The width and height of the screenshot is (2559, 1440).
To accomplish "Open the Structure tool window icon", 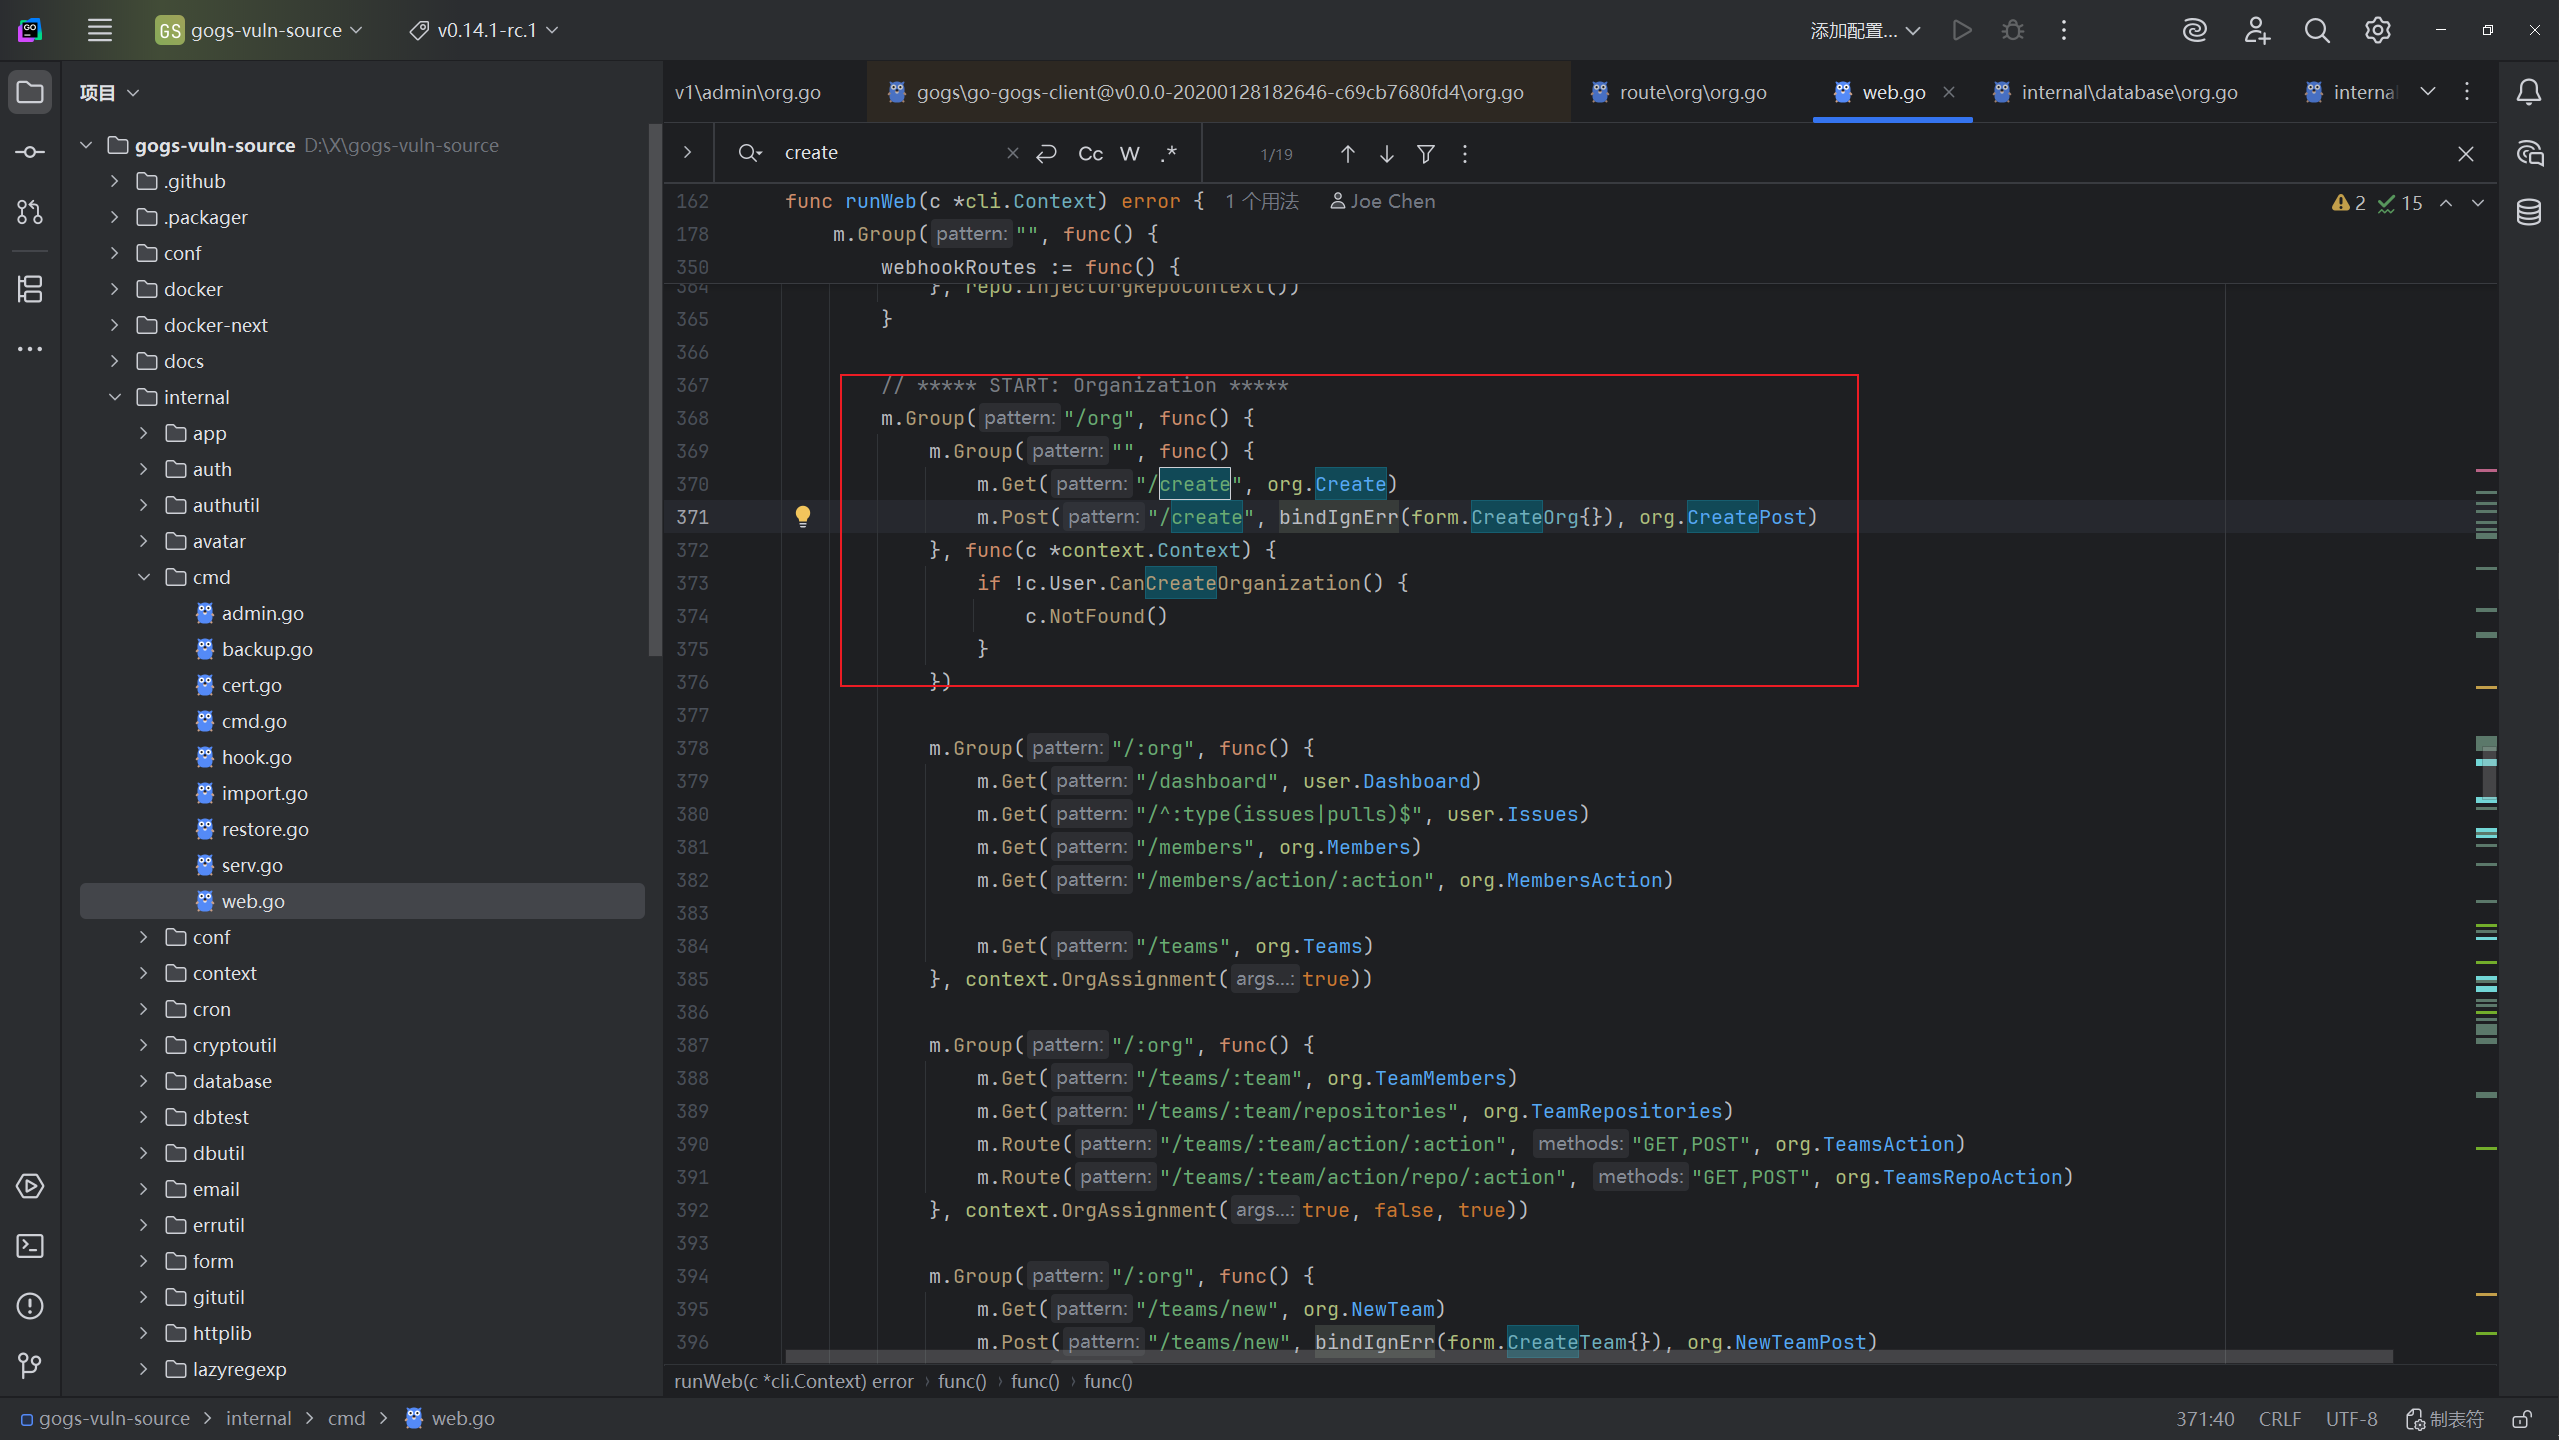I will pos(30,289).
